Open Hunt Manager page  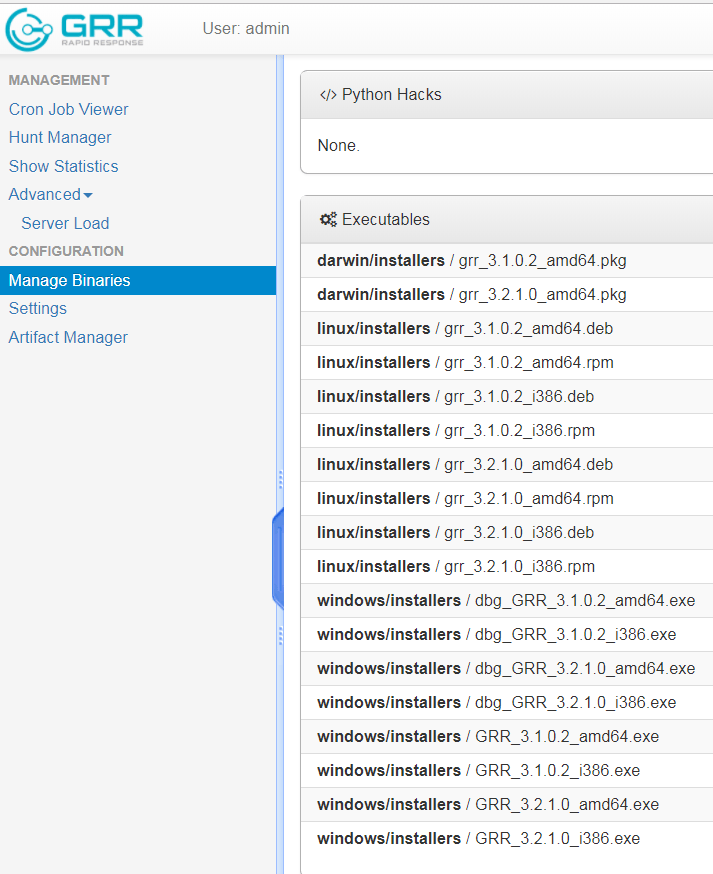point(60,138)
